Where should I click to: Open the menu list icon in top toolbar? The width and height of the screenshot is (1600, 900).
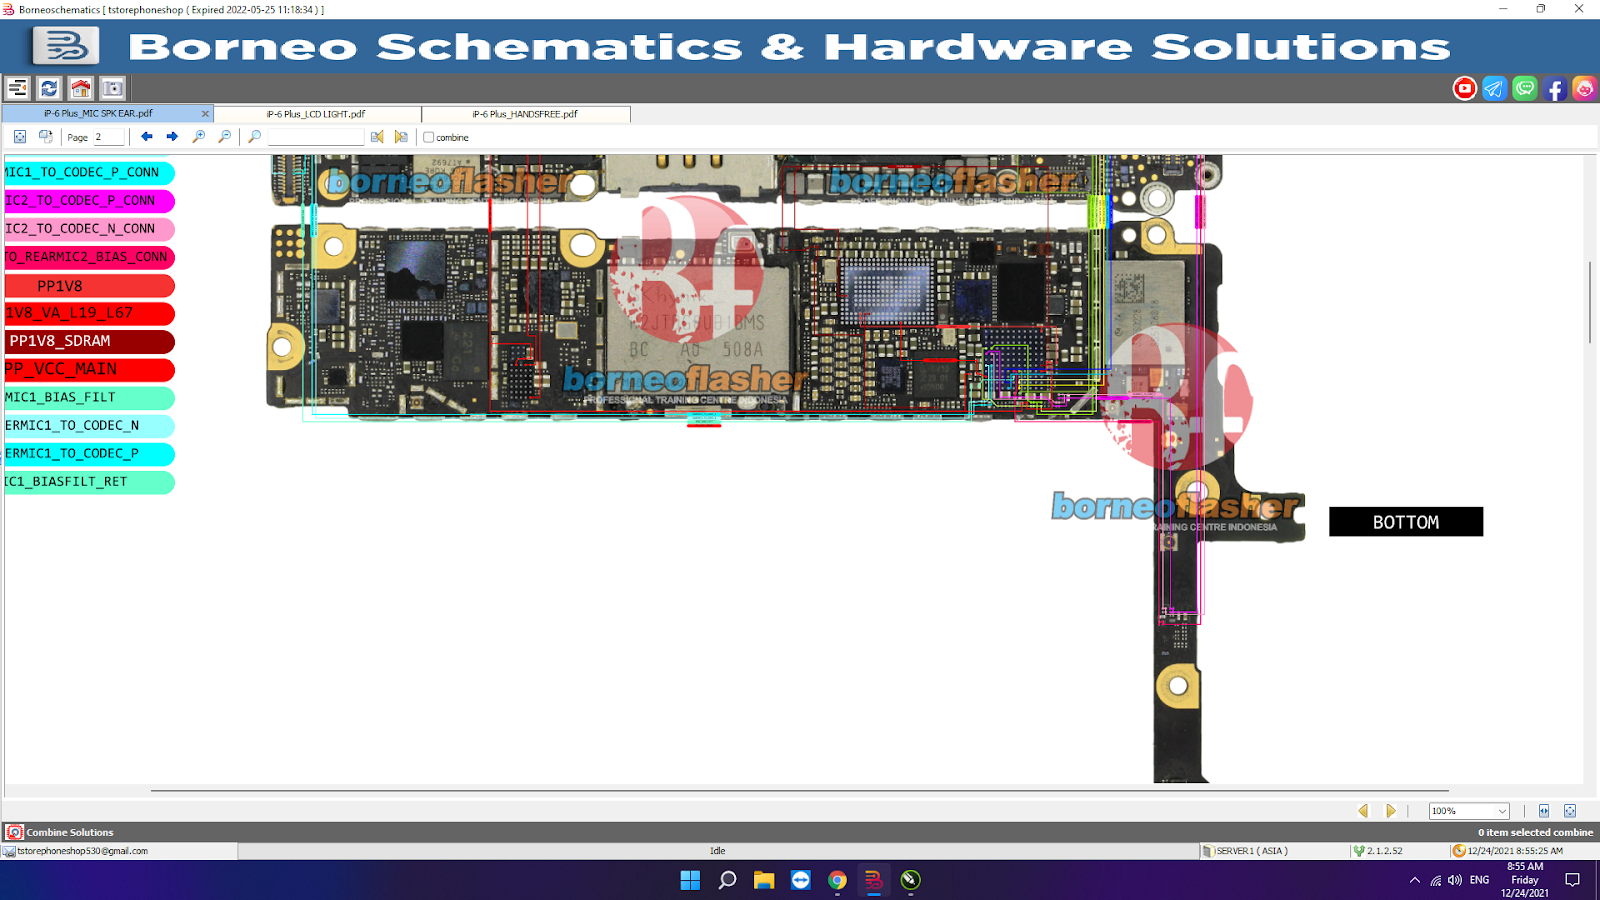pyautogui.click(x=17, y=88)
